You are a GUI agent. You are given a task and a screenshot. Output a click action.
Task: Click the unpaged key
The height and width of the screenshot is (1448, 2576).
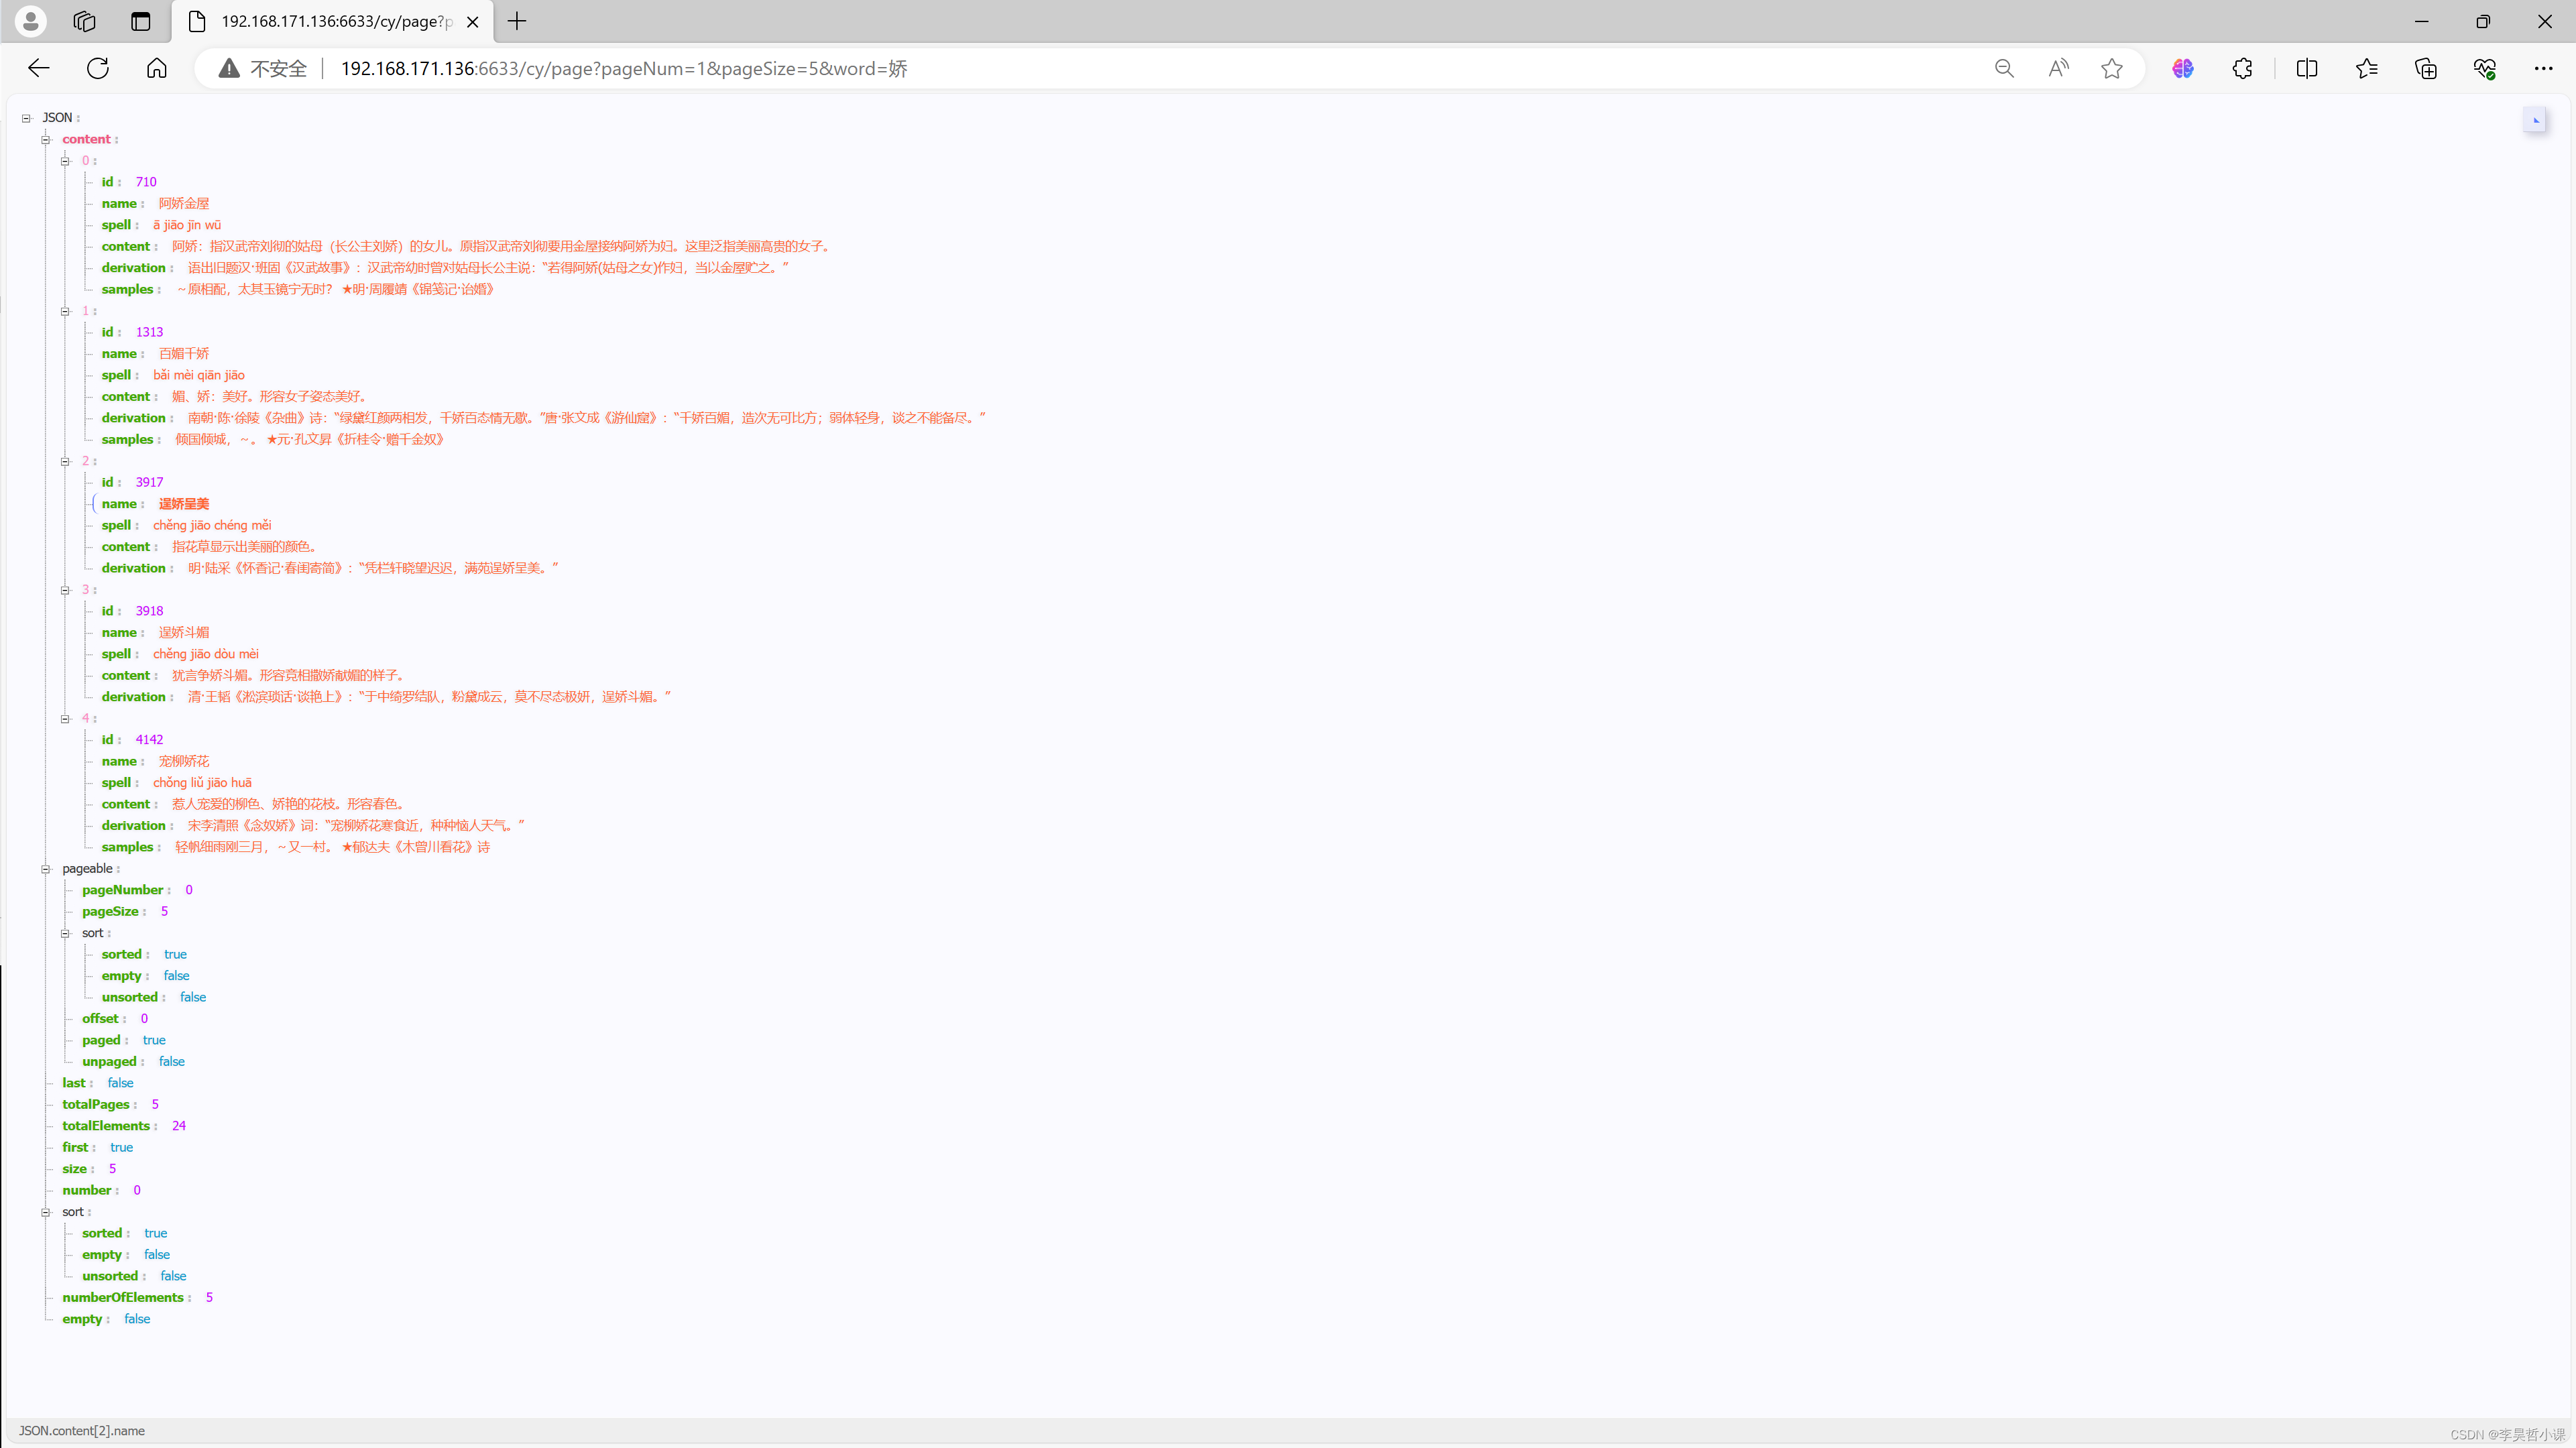109,1062
